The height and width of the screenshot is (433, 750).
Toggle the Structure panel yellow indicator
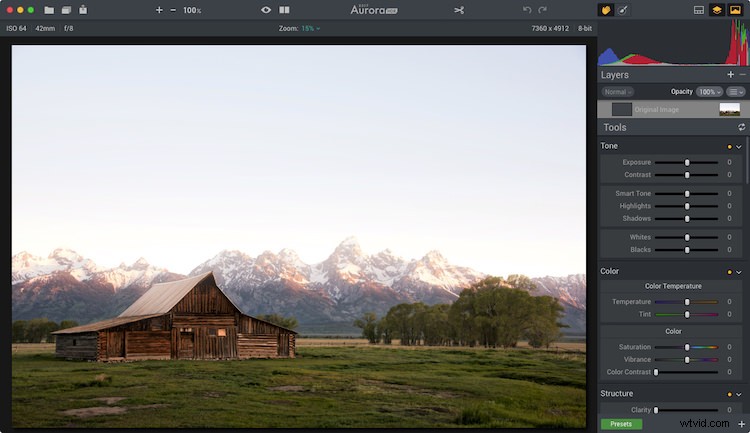(x=729, y=395)
